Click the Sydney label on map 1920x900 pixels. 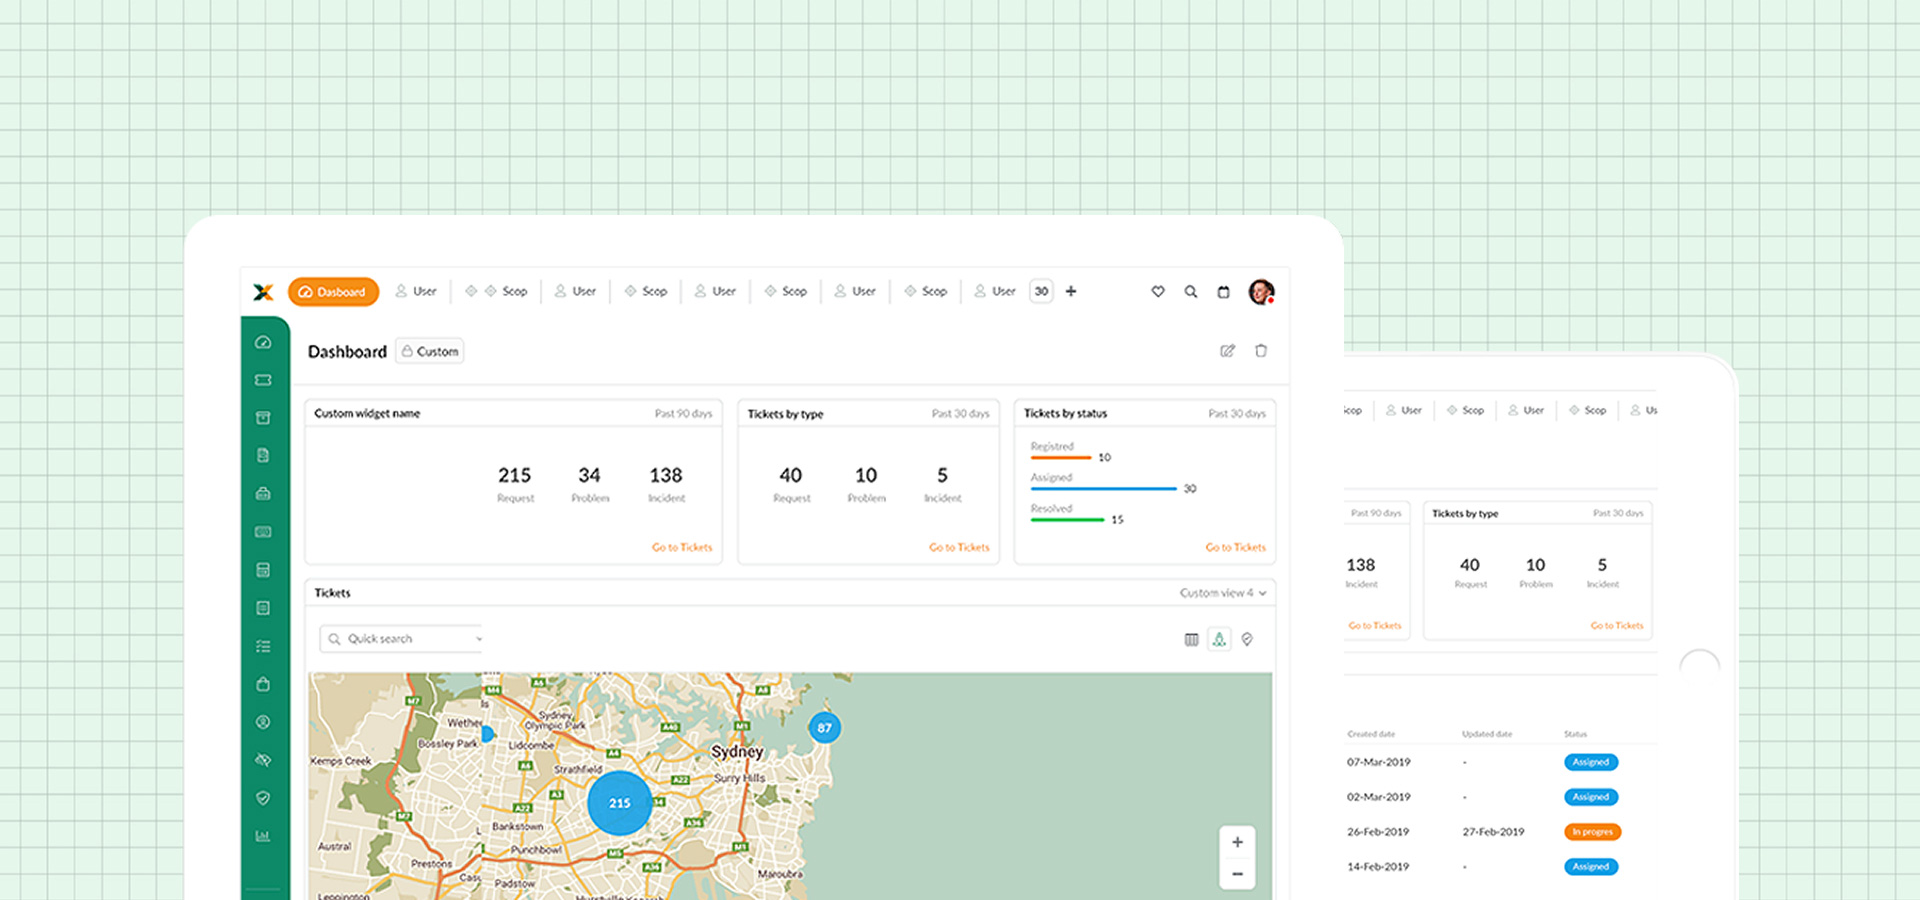[x=737, y=751]
